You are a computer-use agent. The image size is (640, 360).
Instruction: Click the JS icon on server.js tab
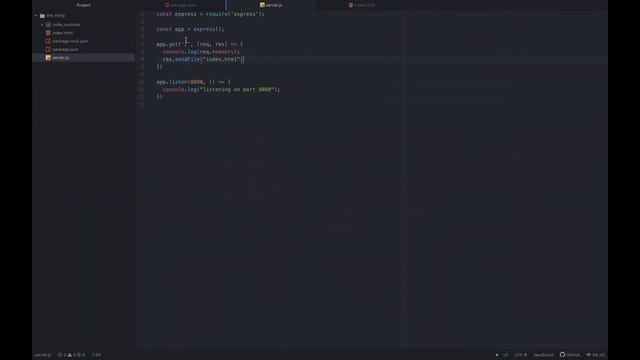pyautogui.click(x=262, y=5)
